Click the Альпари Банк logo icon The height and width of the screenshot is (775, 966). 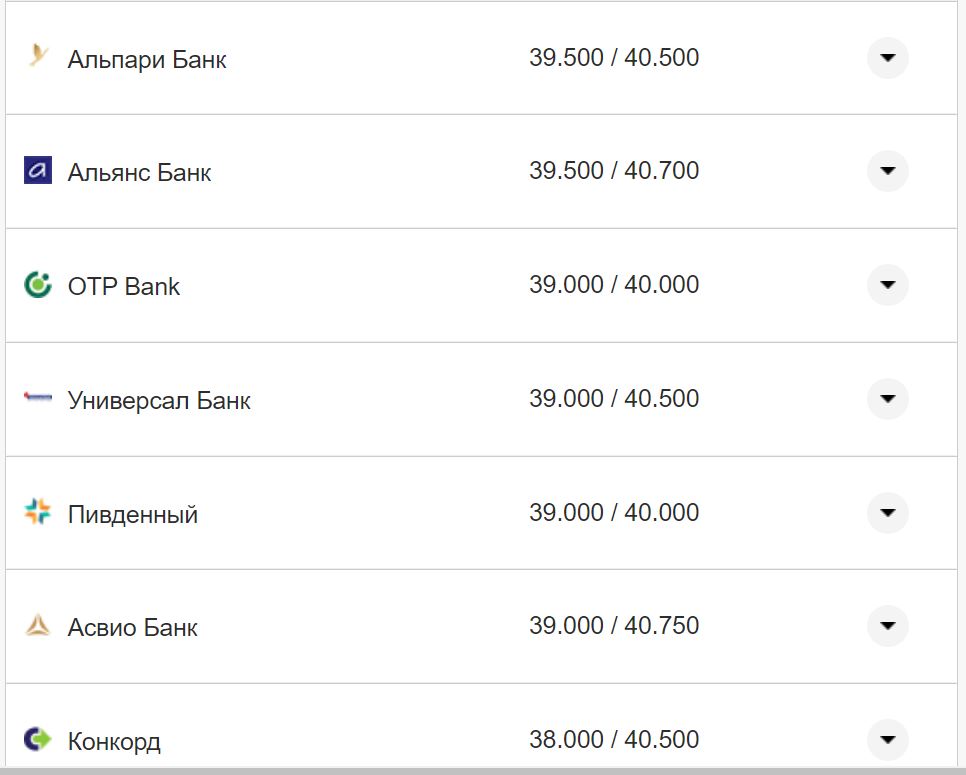click(x=38, y=57)
